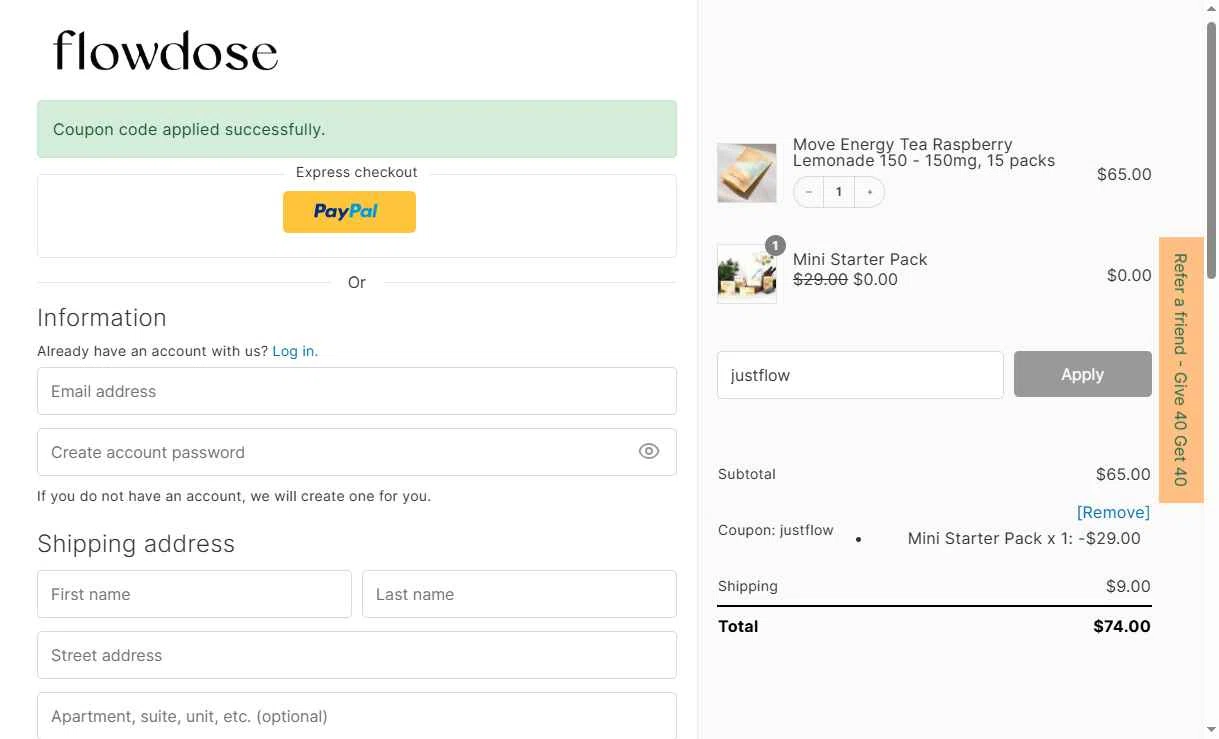Viewport: 1219px width, 739px height.
Task: Open Move Energy Tea product thumbnail
Action: point(747,173)
